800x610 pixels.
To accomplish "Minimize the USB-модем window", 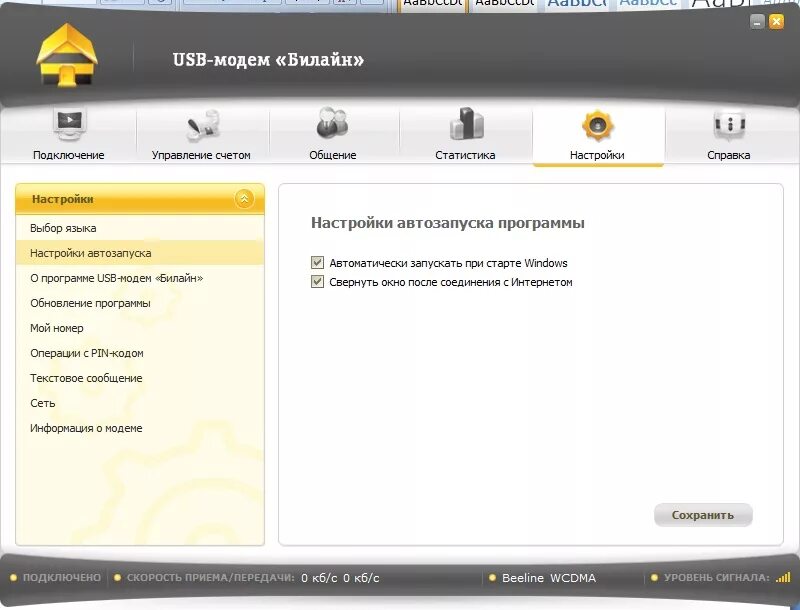I will click(x=757, y=21).
